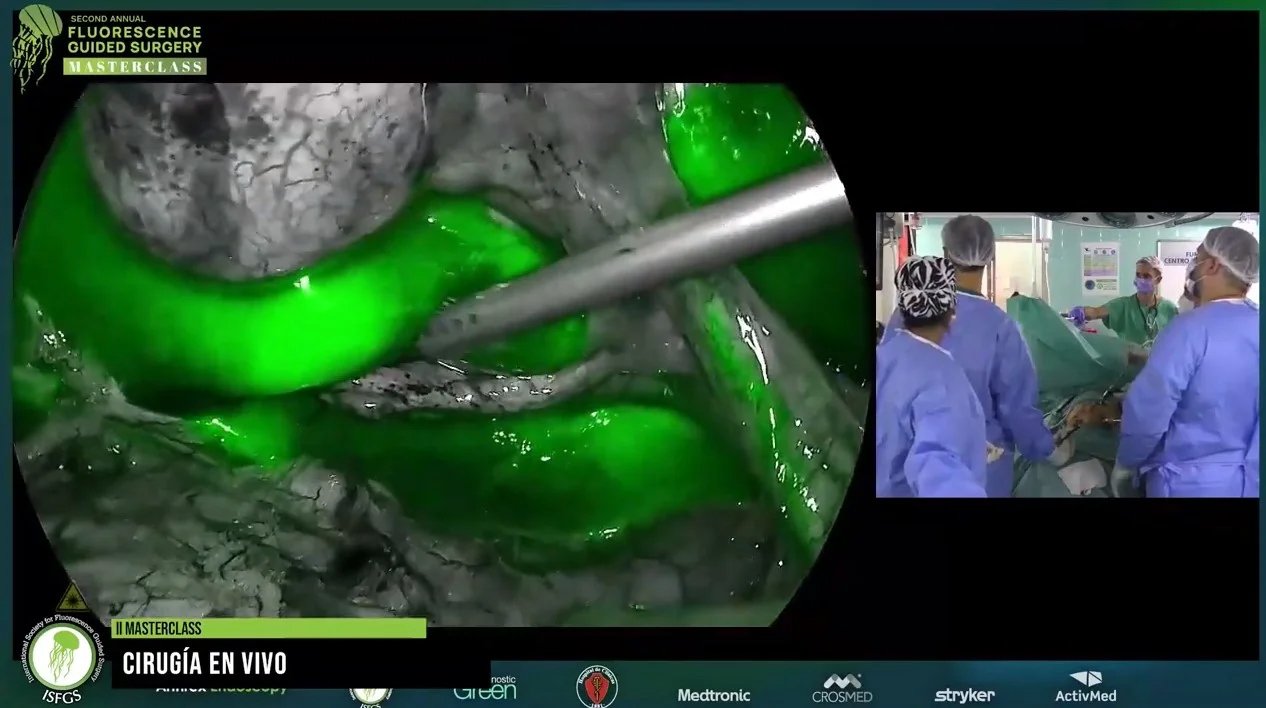
Task: Click the II MASTERCLASS green banner
Action: click(x=268, y=628)
